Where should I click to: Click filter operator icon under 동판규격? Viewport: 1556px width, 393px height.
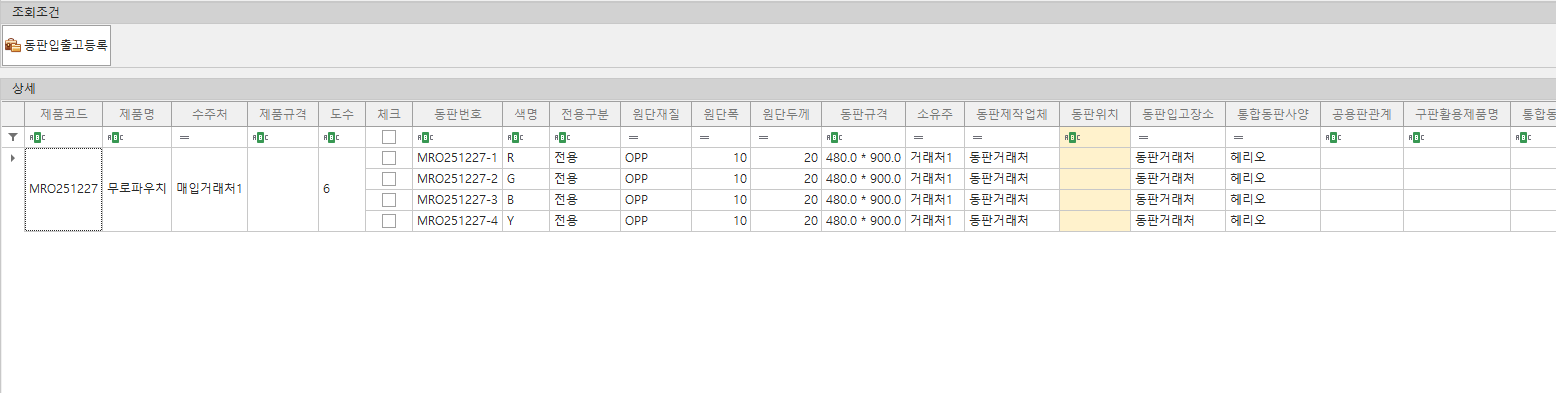point(834,137)
